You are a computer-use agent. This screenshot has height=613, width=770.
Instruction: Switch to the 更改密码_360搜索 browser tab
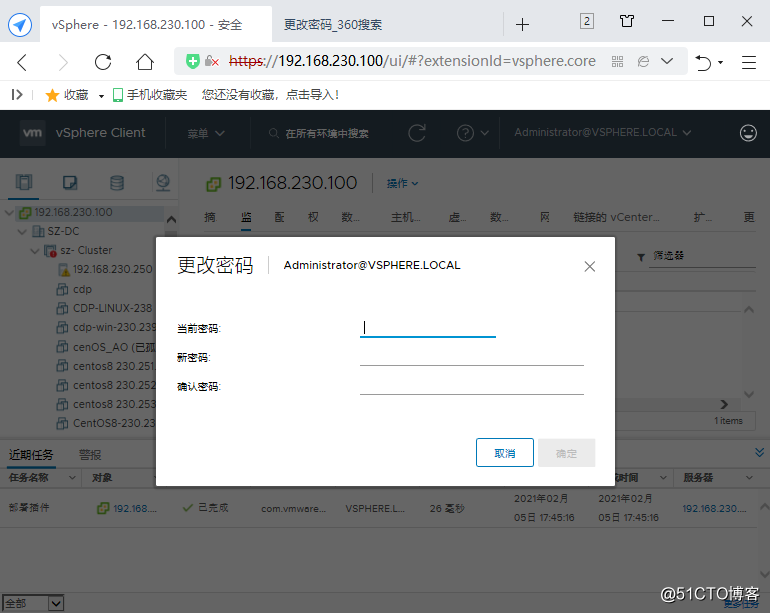[x=333, y=25]
